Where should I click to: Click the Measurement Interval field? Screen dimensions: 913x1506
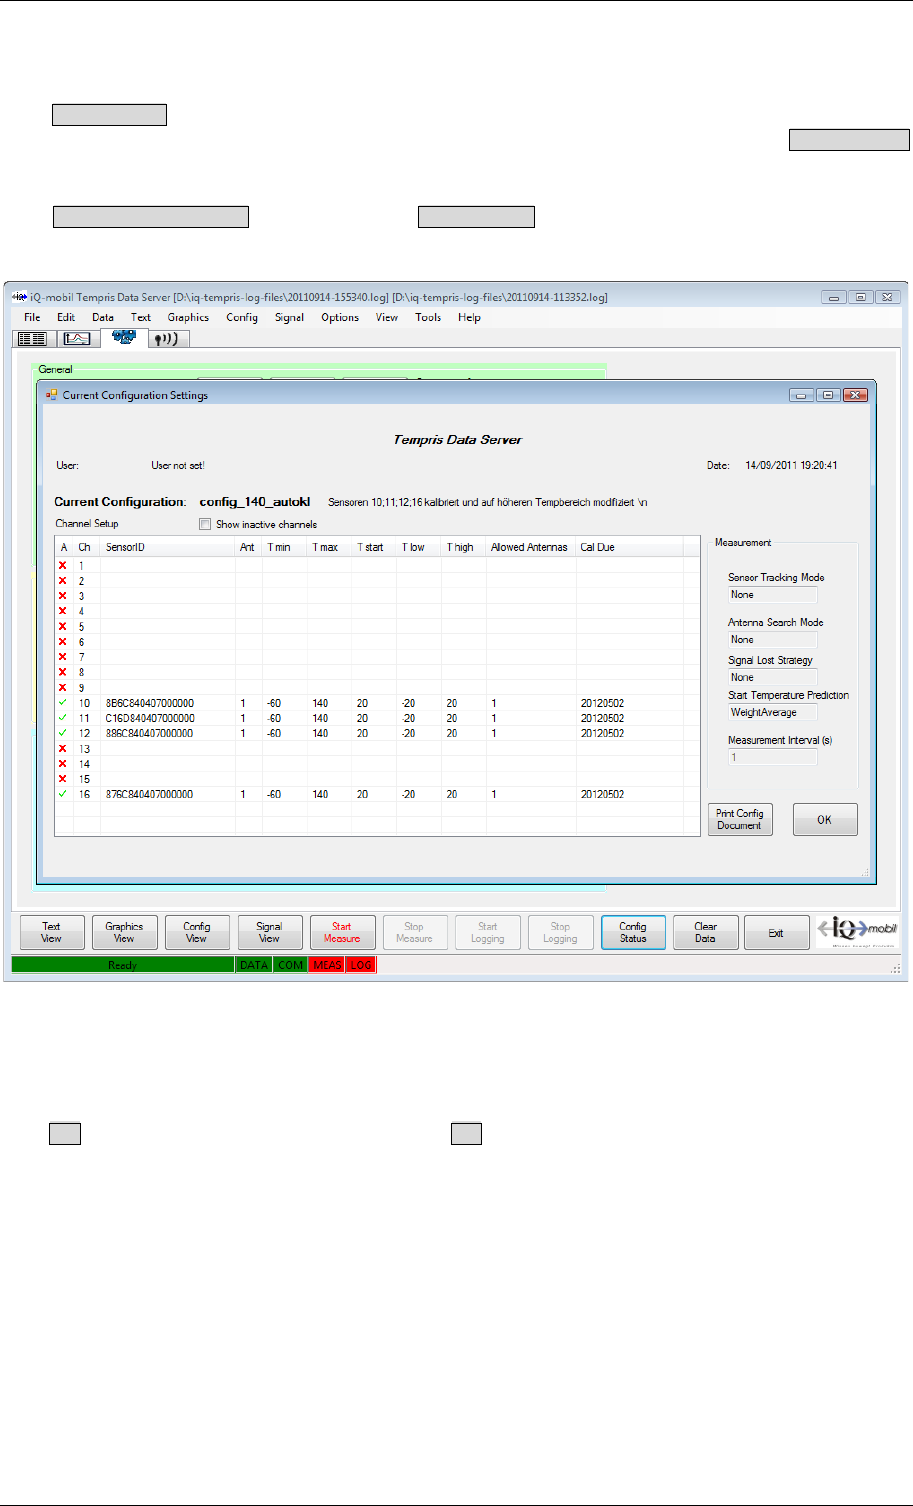click(772, 758)
